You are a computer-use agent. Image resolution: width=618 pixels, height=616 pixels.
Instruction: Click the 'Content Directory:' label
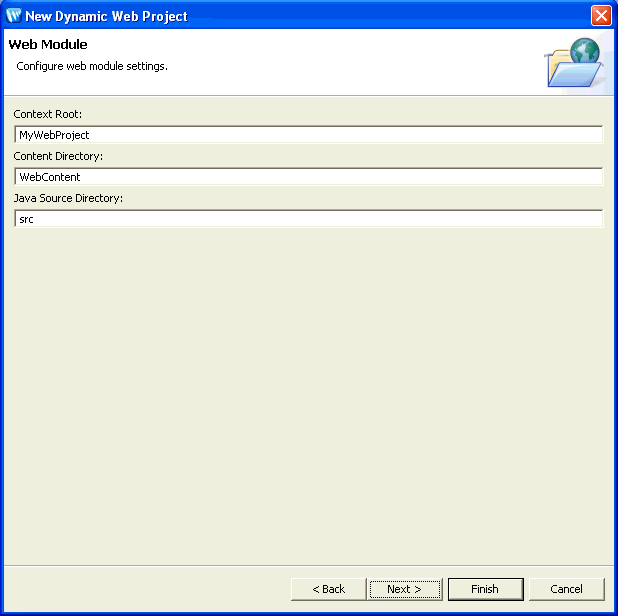click(x=58, y=156)
